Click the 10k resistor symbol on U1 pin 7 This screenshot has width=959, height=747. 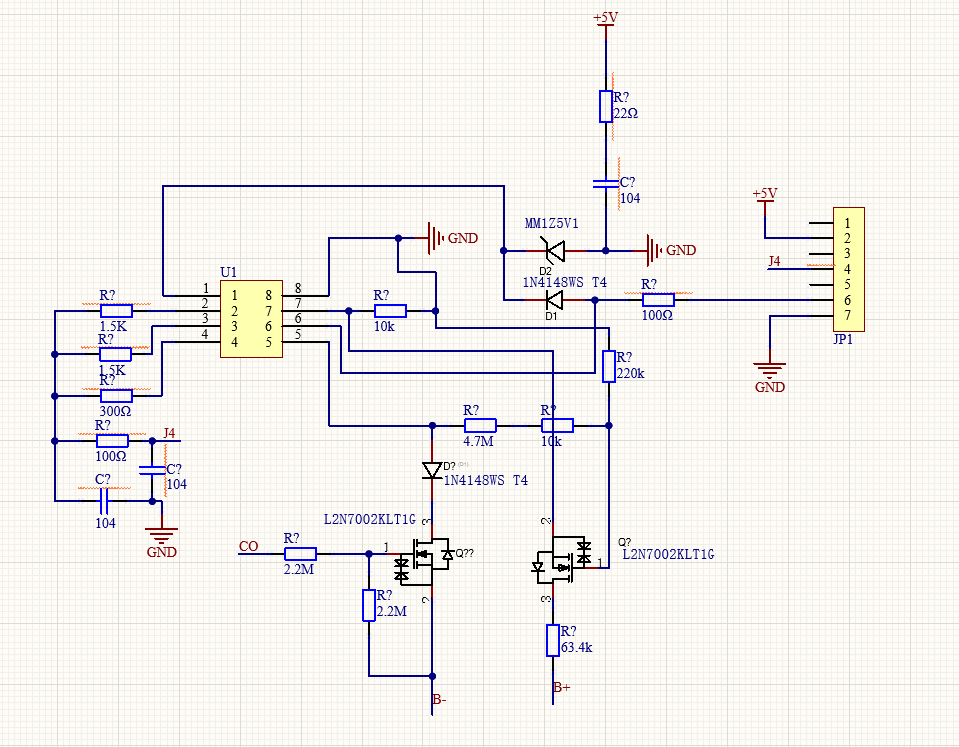tap(390, 311)
